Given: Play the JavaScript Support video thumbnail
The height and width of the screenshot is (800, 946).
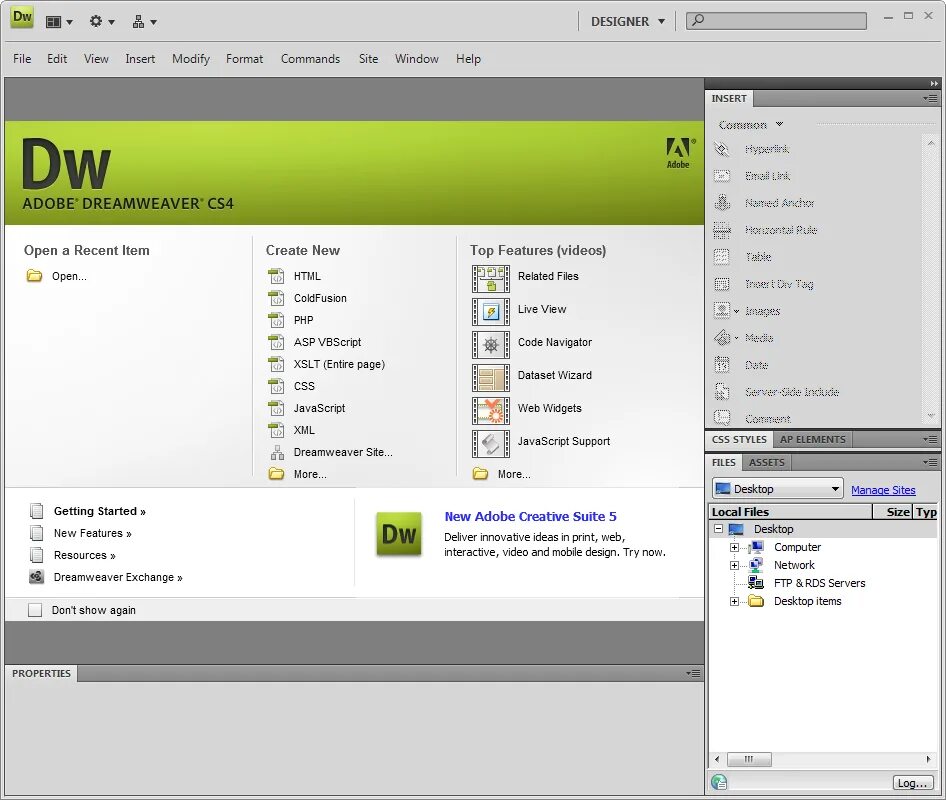Looking at the screenshot, I should click(490, 444).
